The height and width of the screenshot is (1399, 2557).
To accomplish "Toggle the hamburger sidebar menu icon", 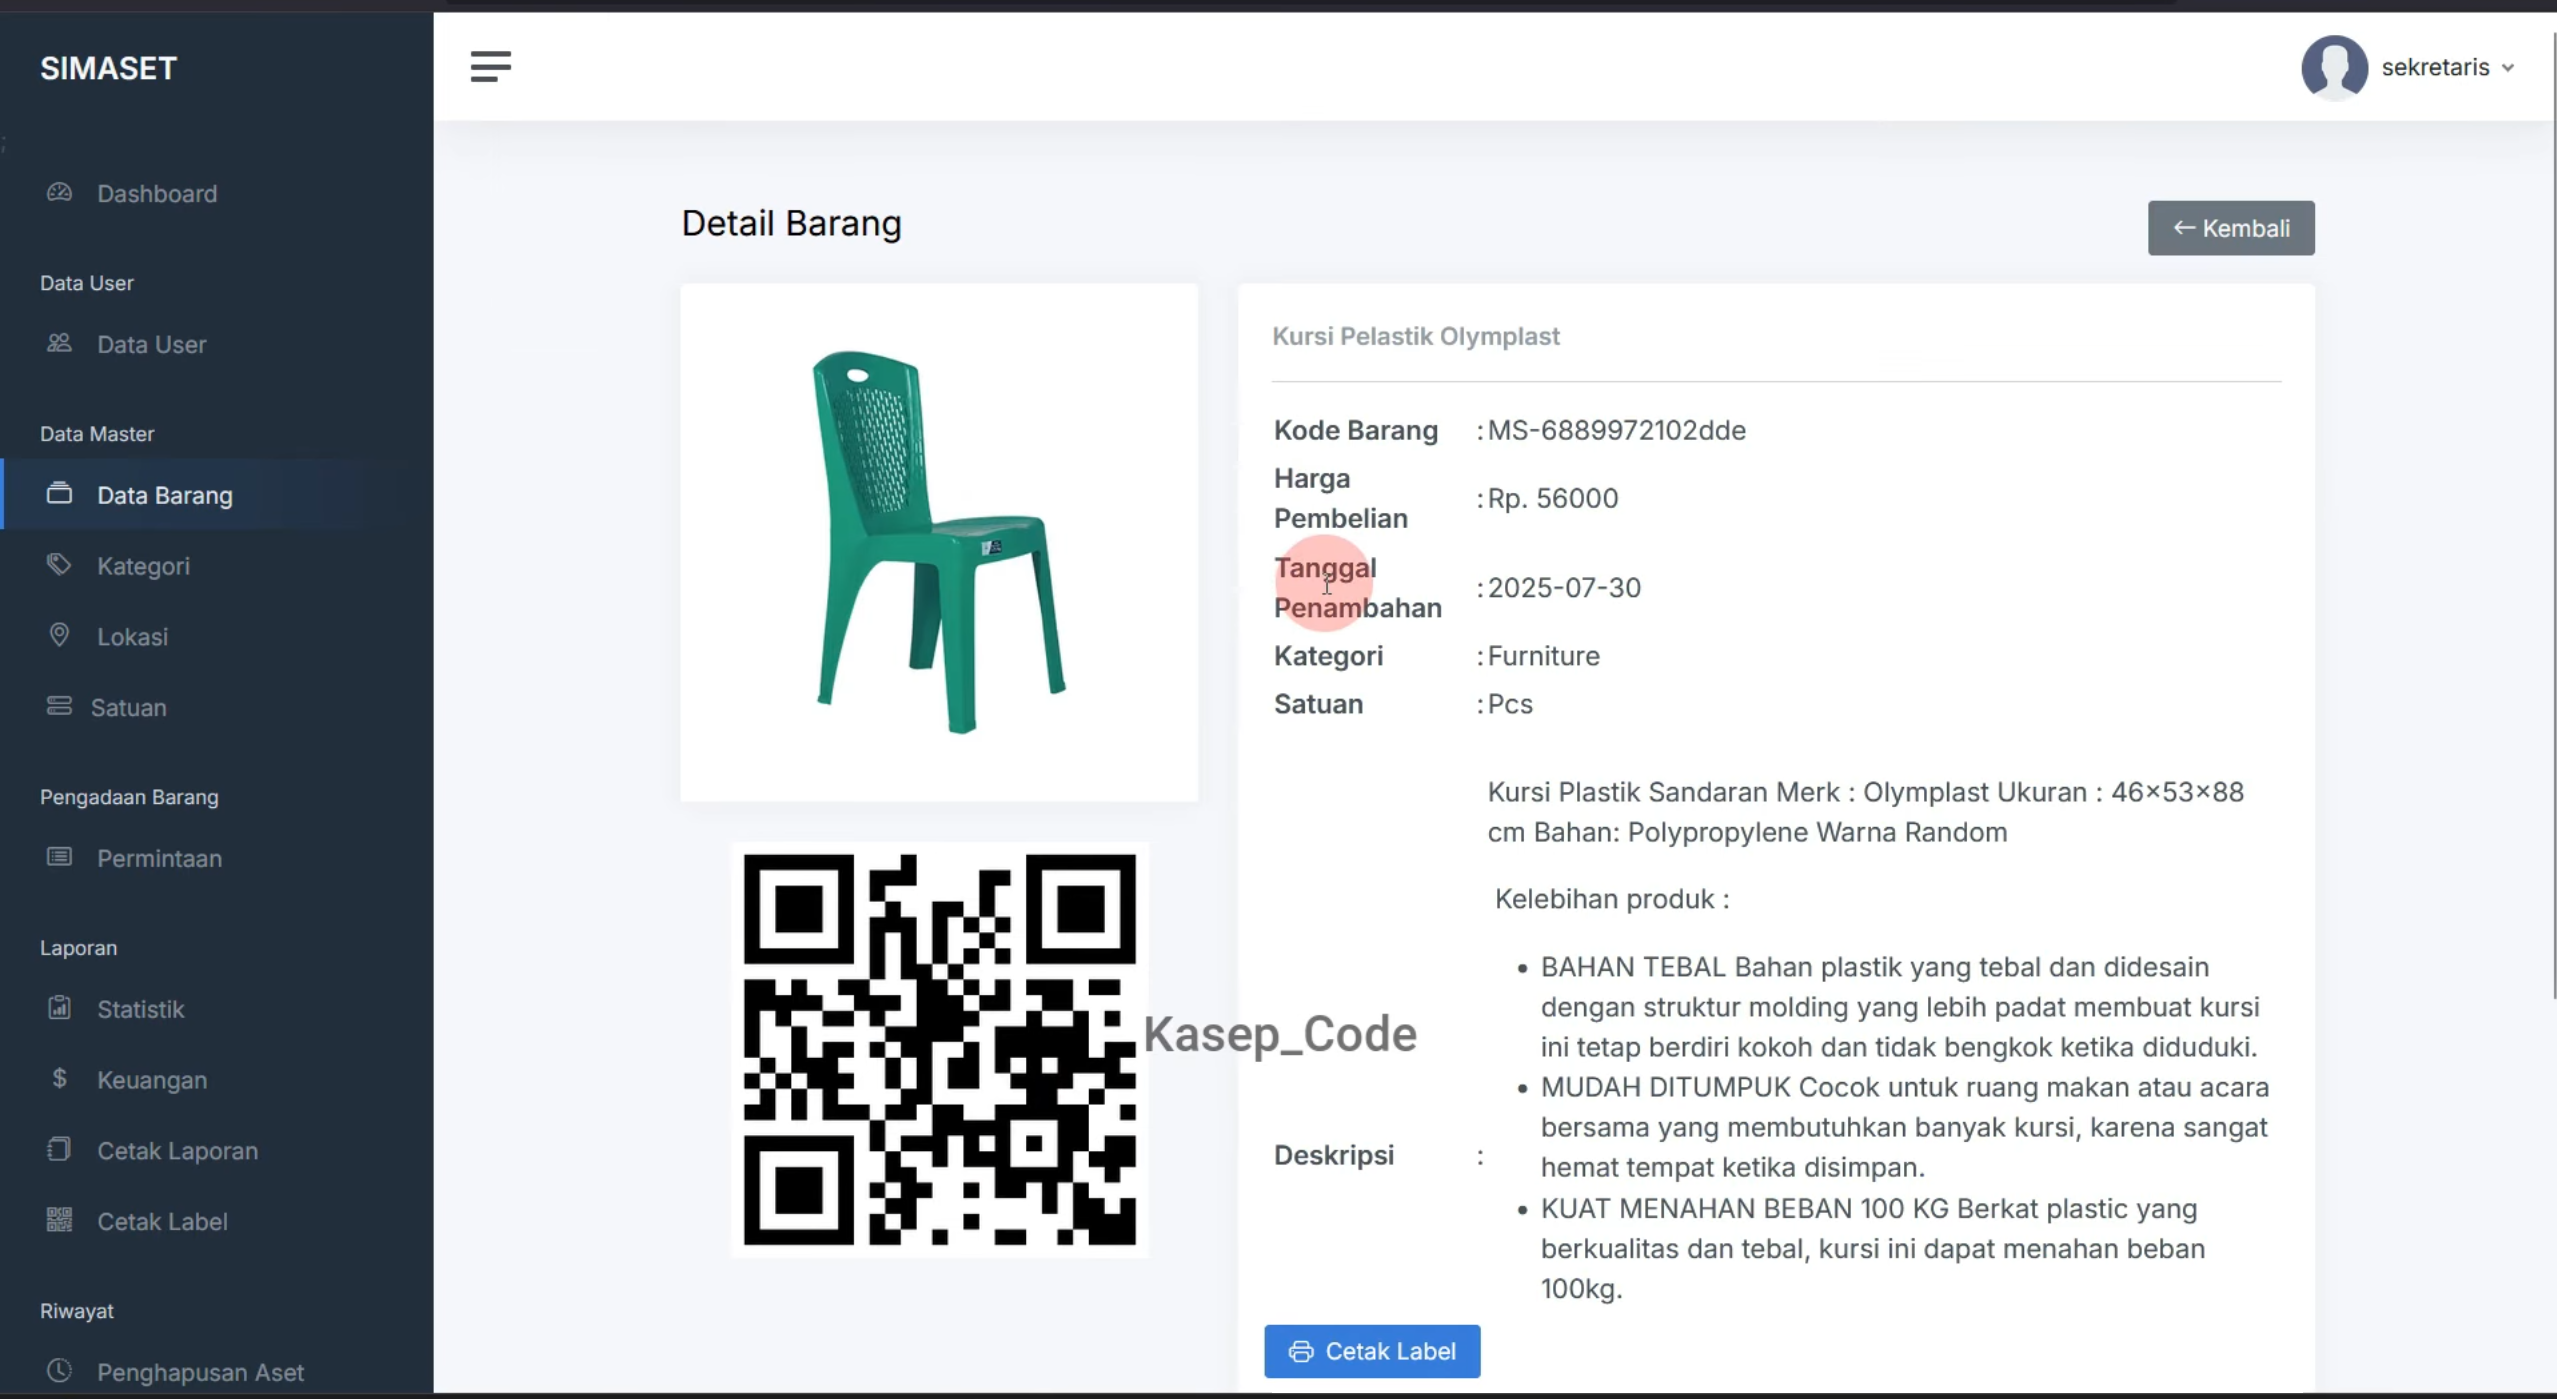I will [490, 67].
